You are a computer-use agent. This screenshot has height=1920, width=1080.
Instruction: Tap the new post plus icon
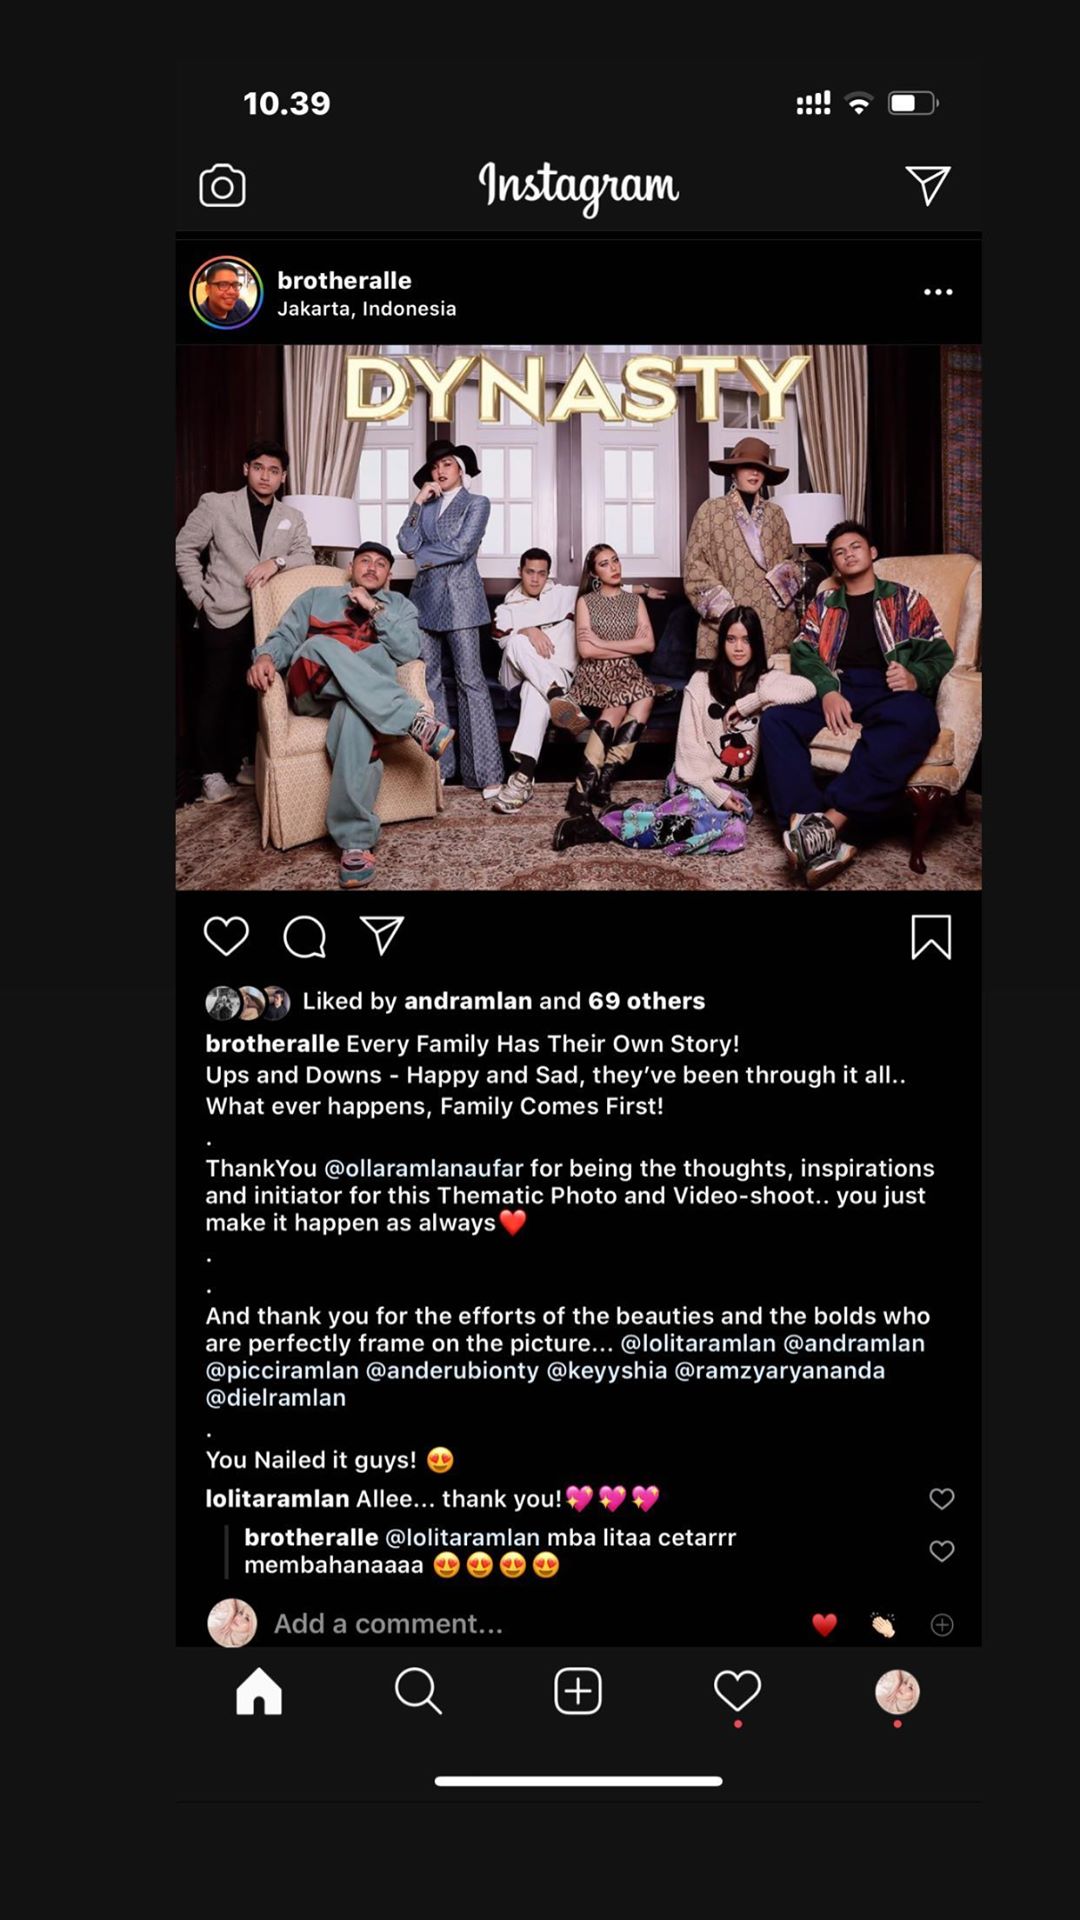[x=578, y=1691]
